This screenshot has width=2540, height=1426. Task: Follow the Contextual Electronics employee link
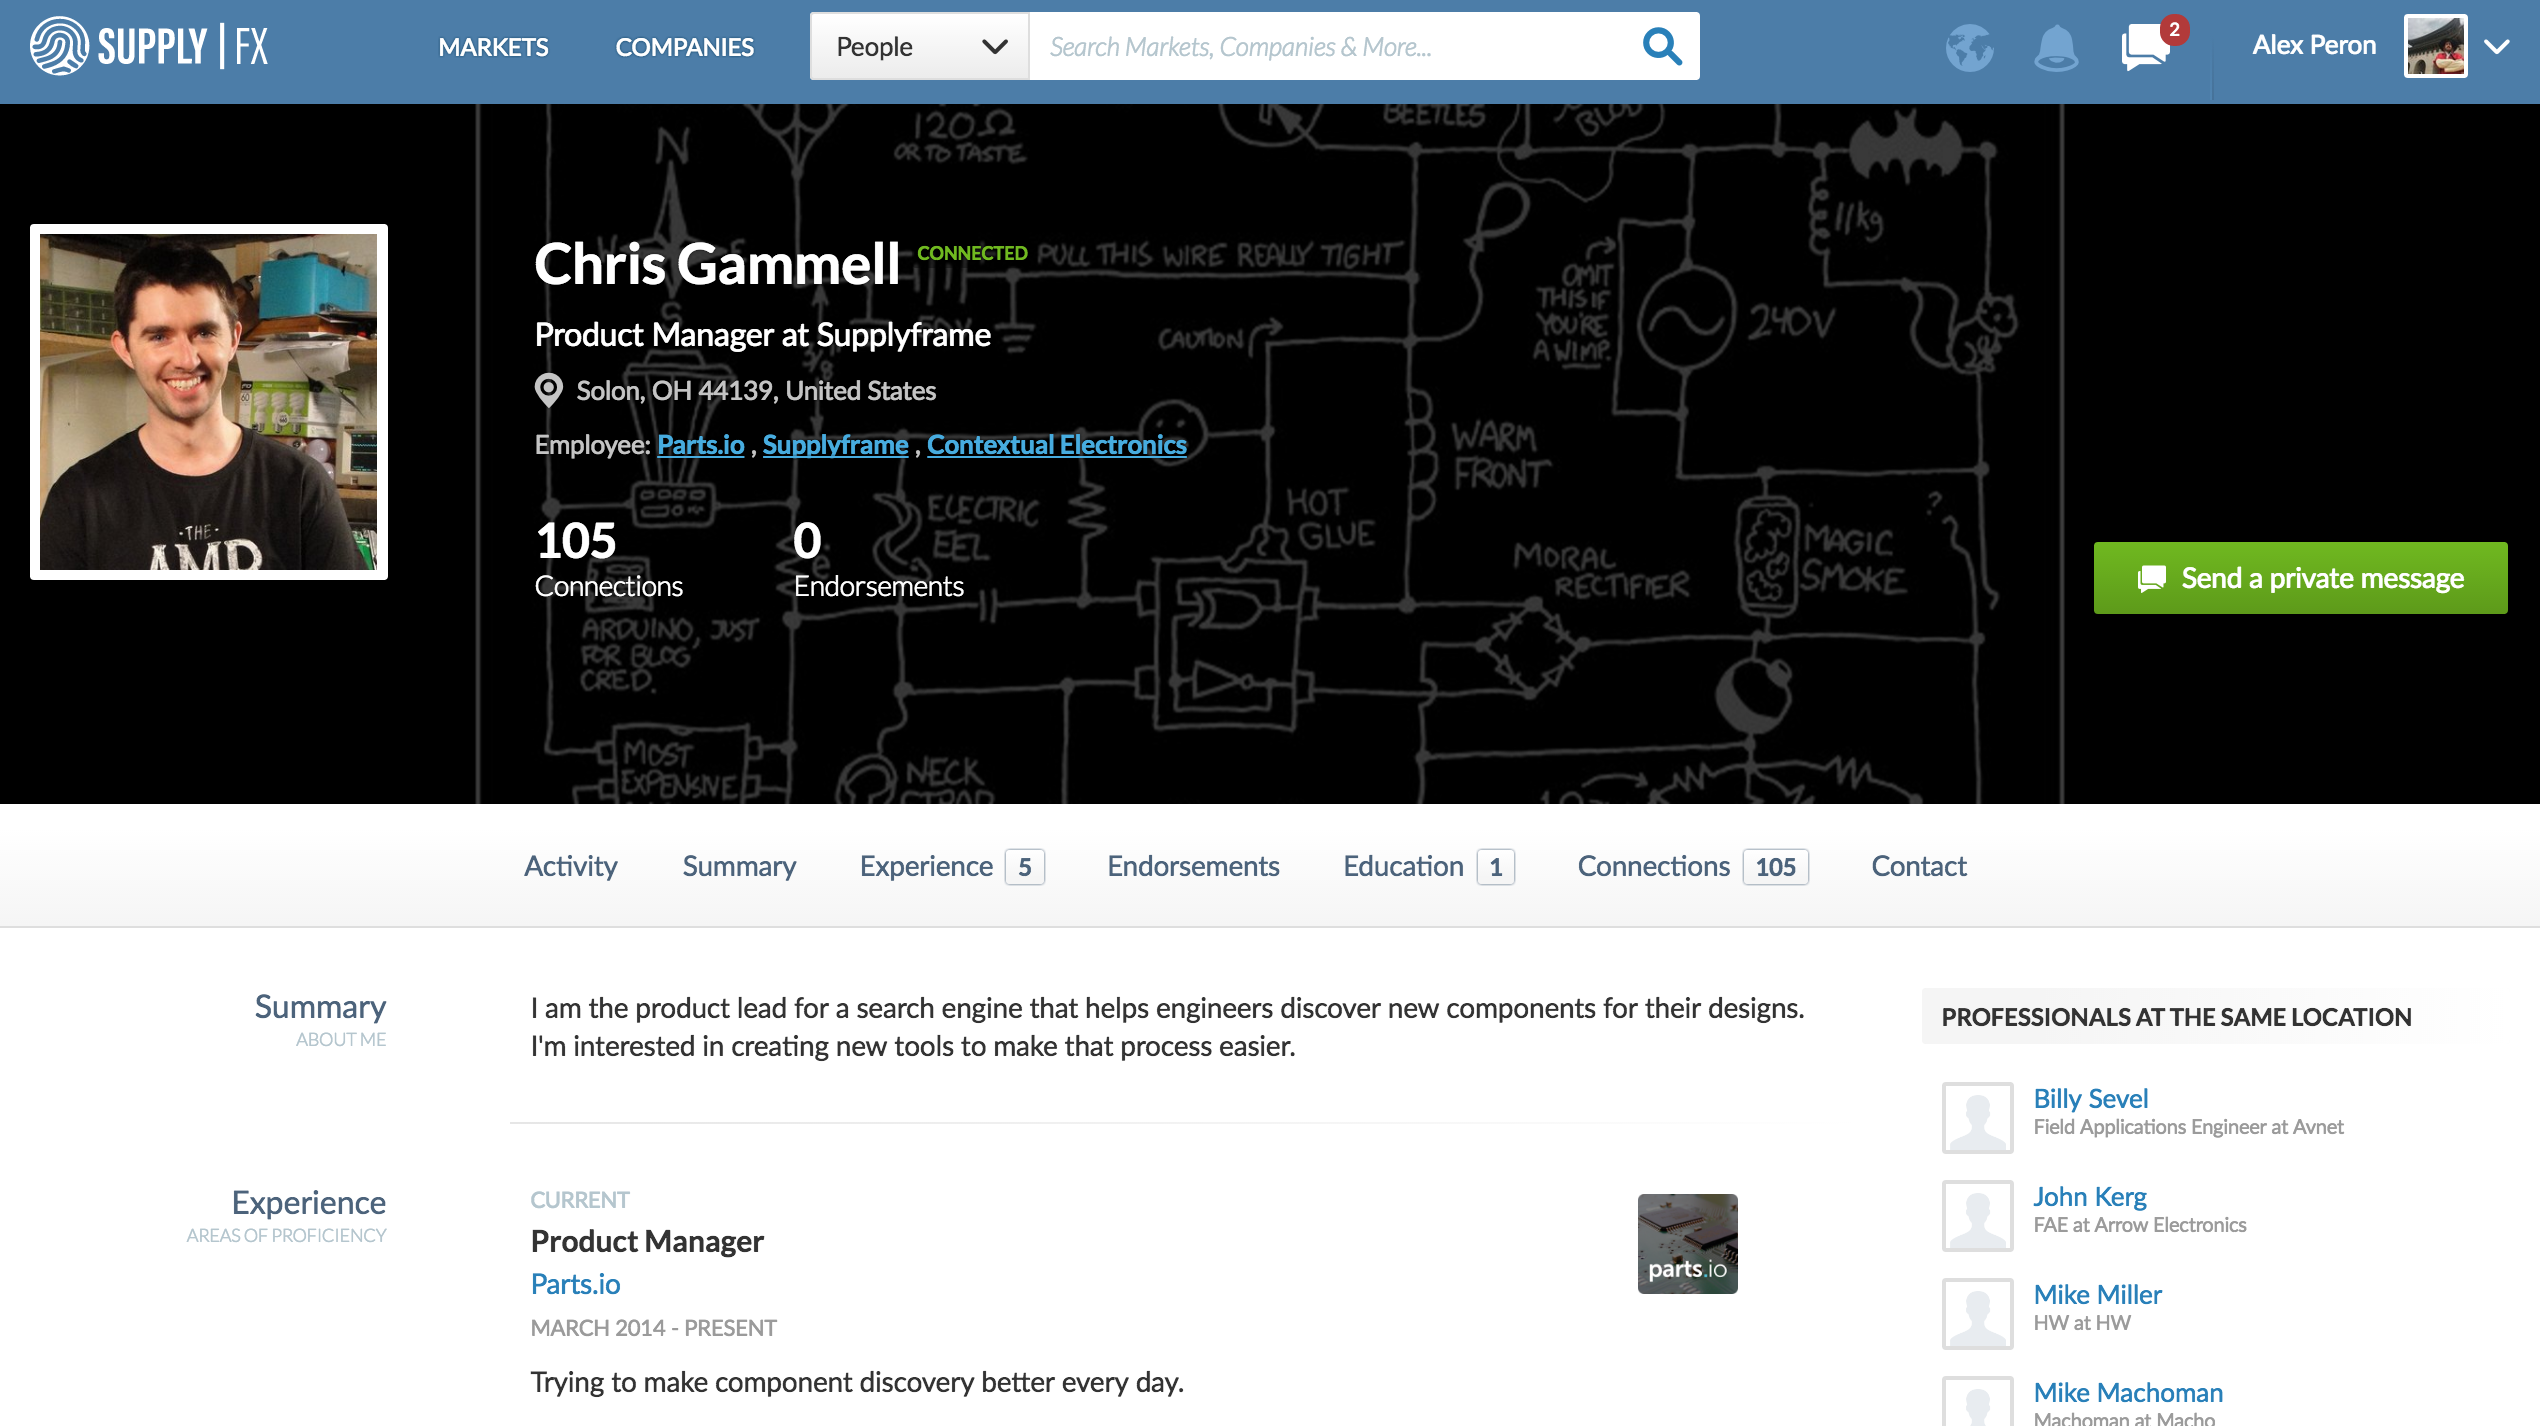pyautogui.click(x=1056, y=445)
